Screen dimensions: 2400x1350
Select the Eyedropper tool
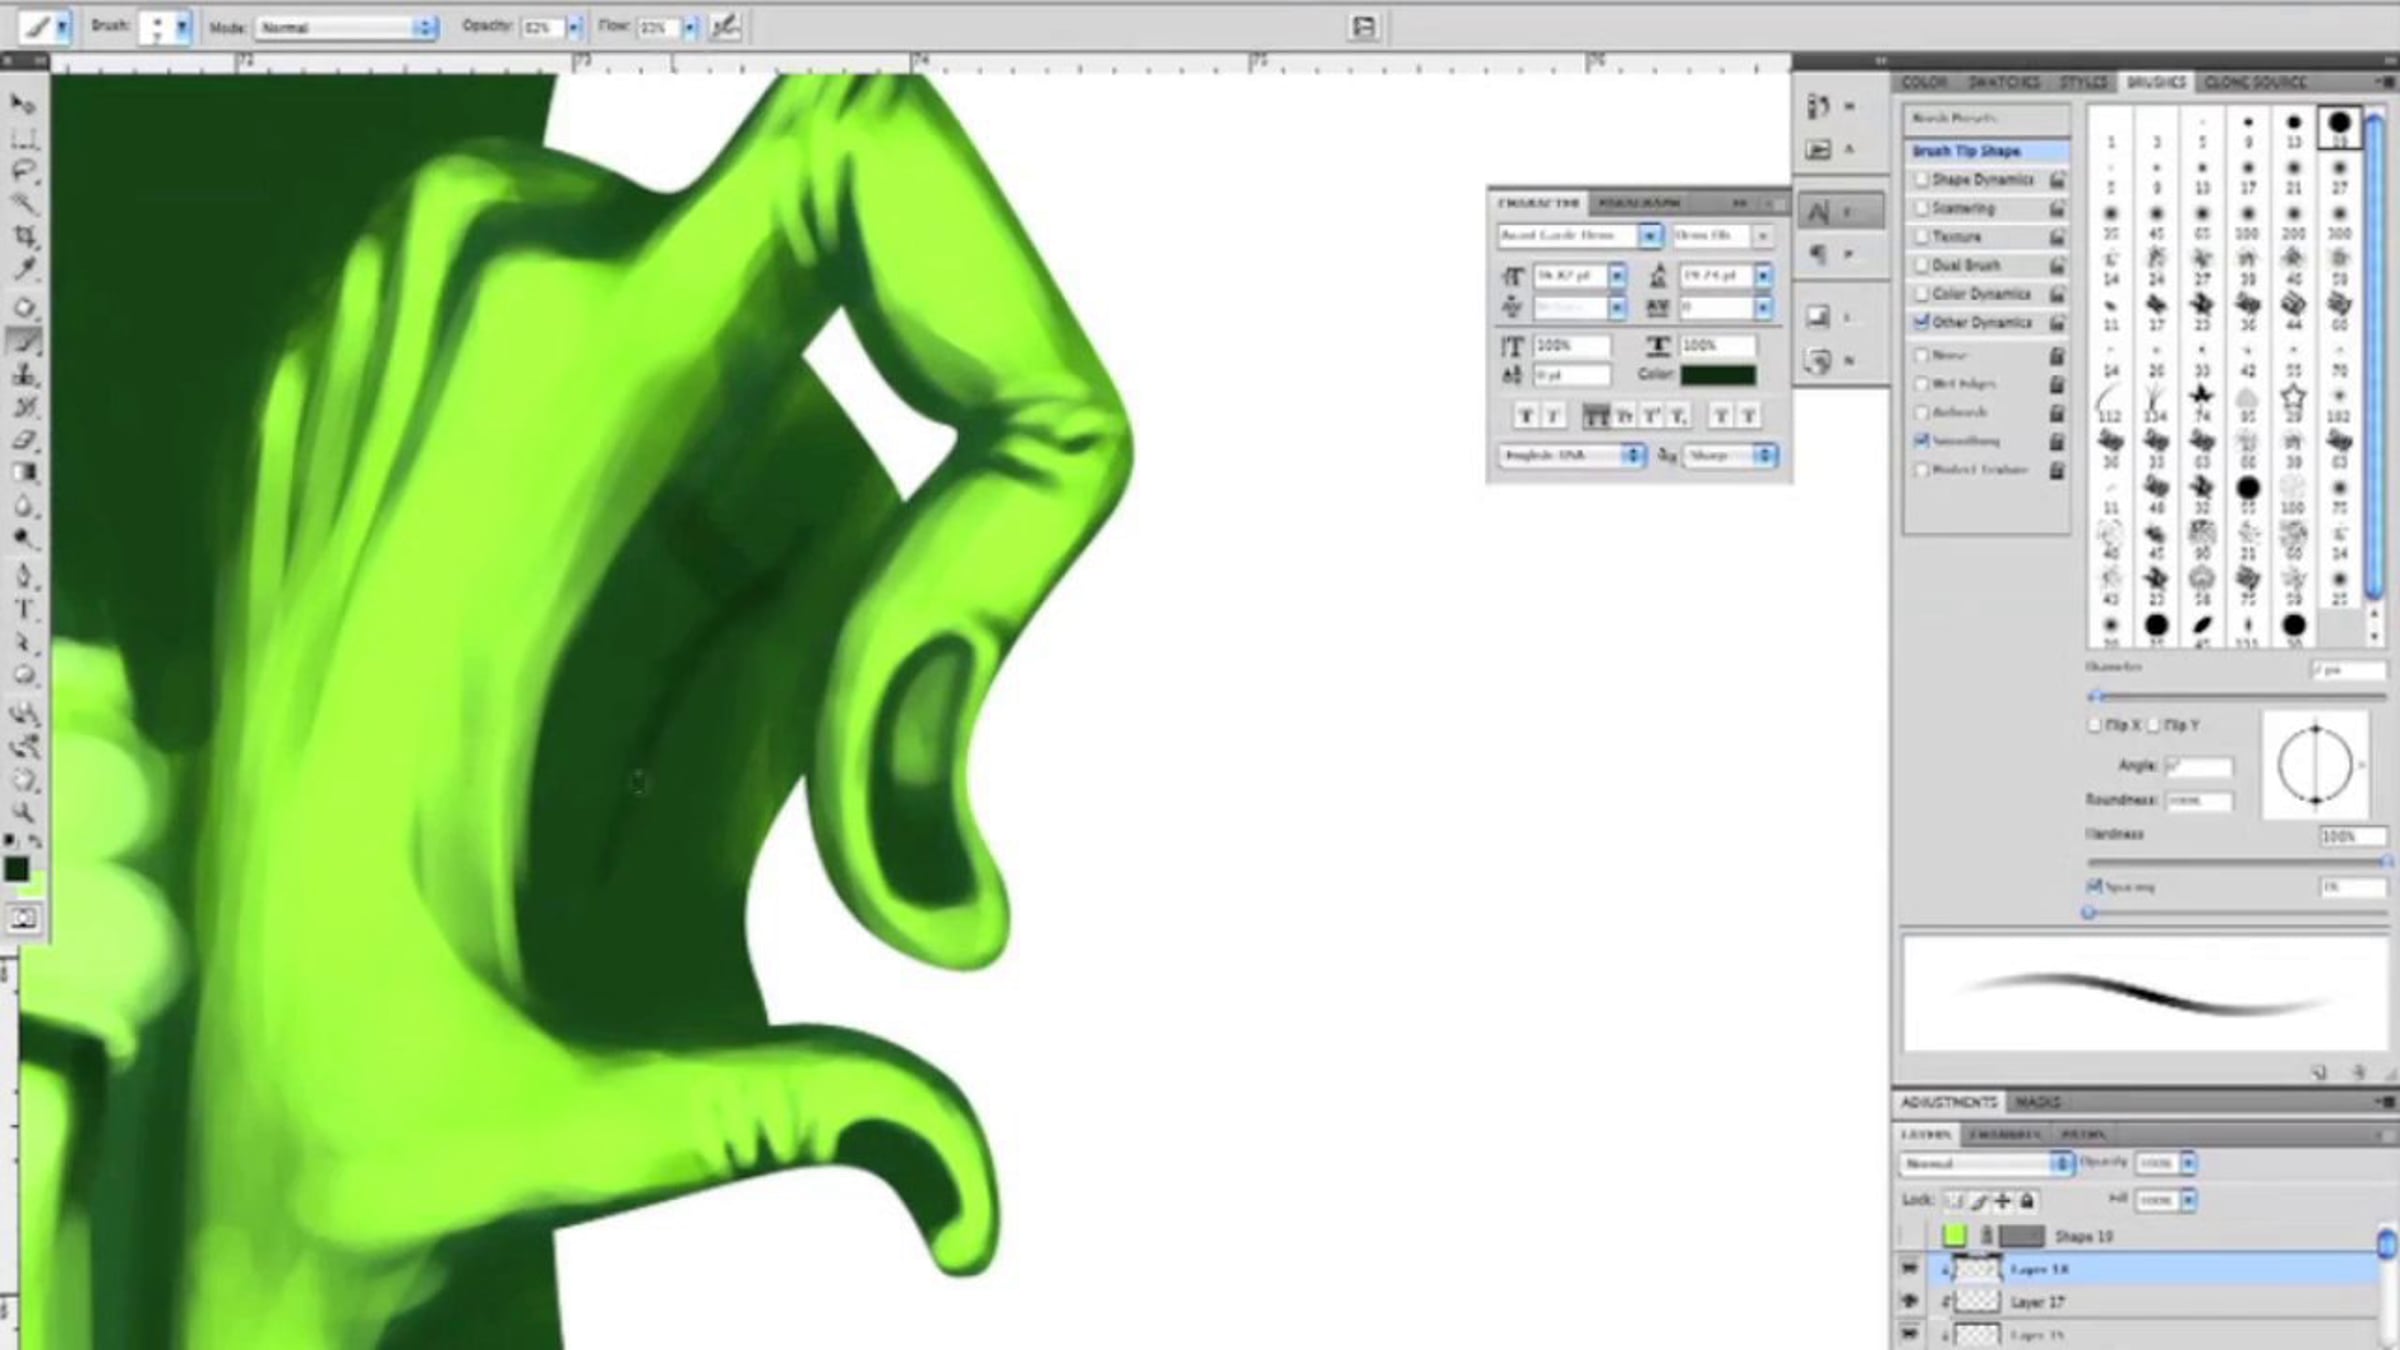24,269
